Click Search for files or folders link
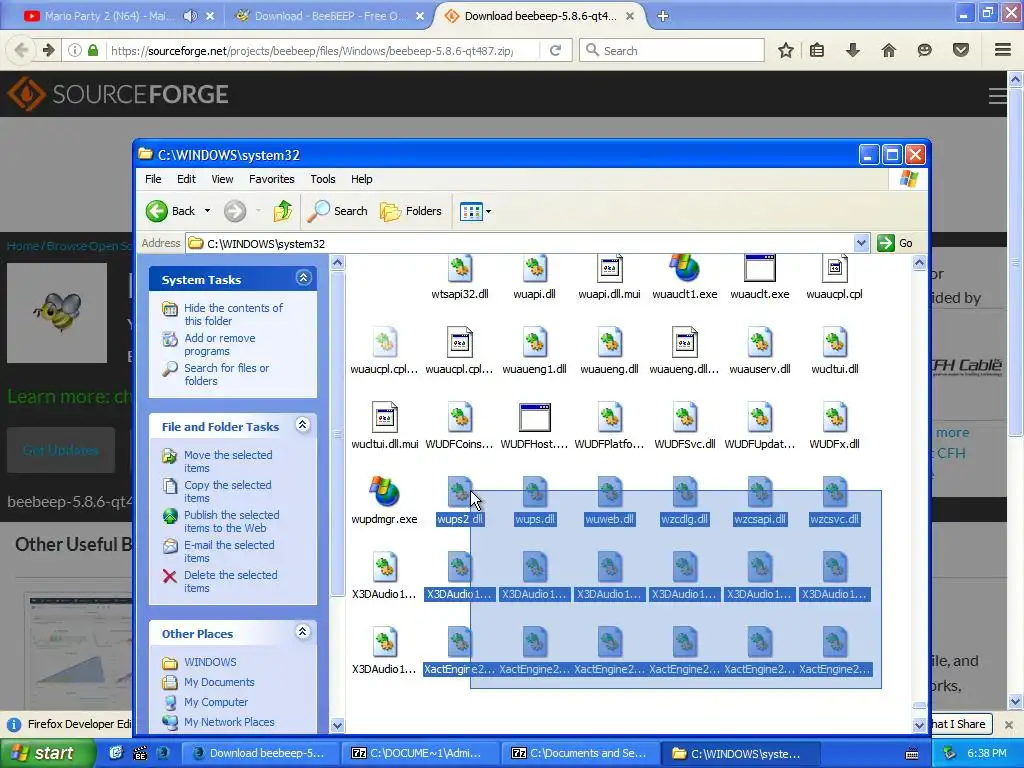The width and height of the screenshot is (1024, 768). [226, 374]
